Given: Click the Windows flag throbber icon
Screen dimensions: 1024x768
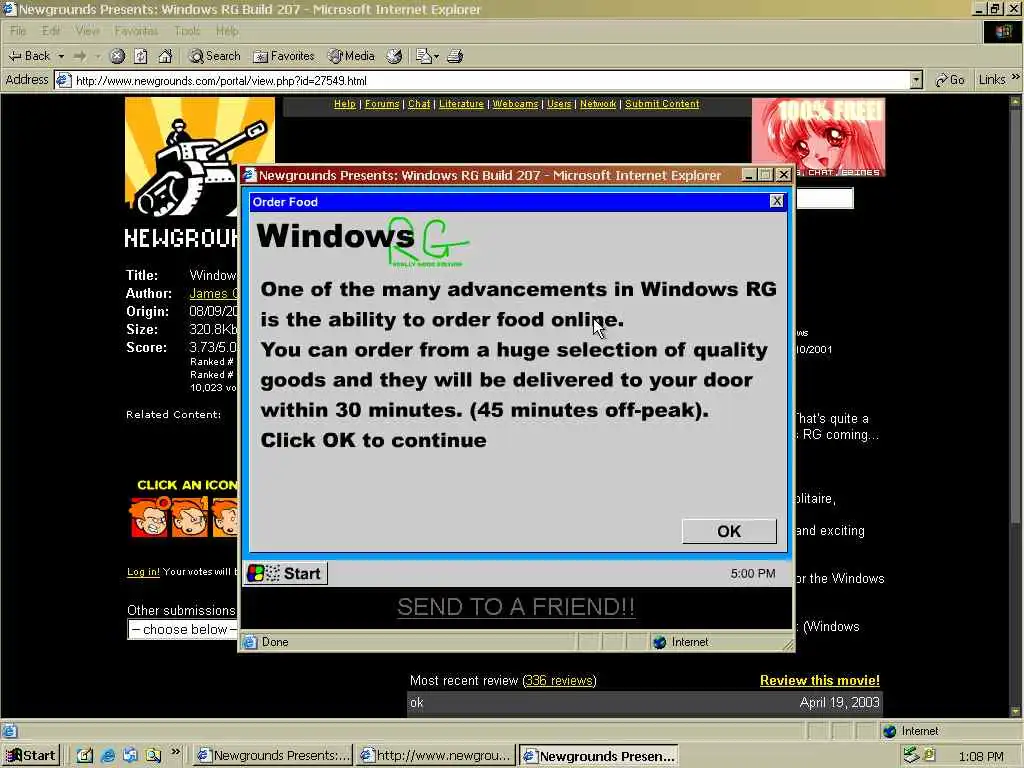Looking at the screenshot, I should pyautogui.click(x=1002, y=31).
